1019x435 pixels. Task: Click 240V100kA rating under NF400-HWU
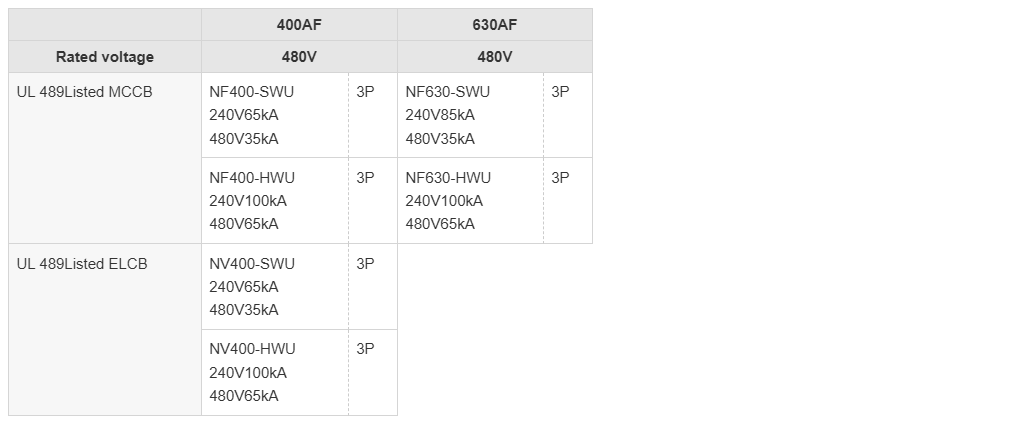[248, 201]
